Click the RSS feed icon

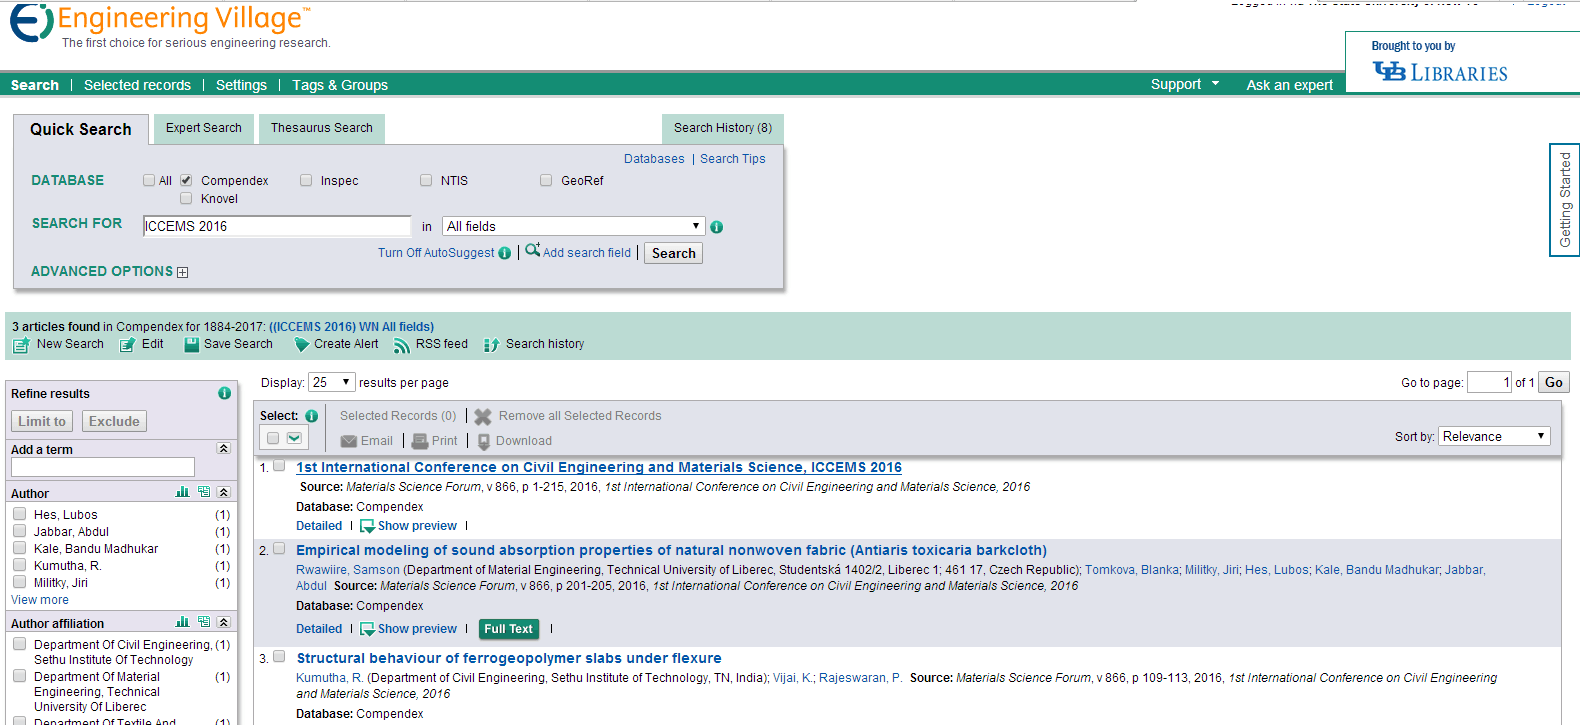pos(401,345)
